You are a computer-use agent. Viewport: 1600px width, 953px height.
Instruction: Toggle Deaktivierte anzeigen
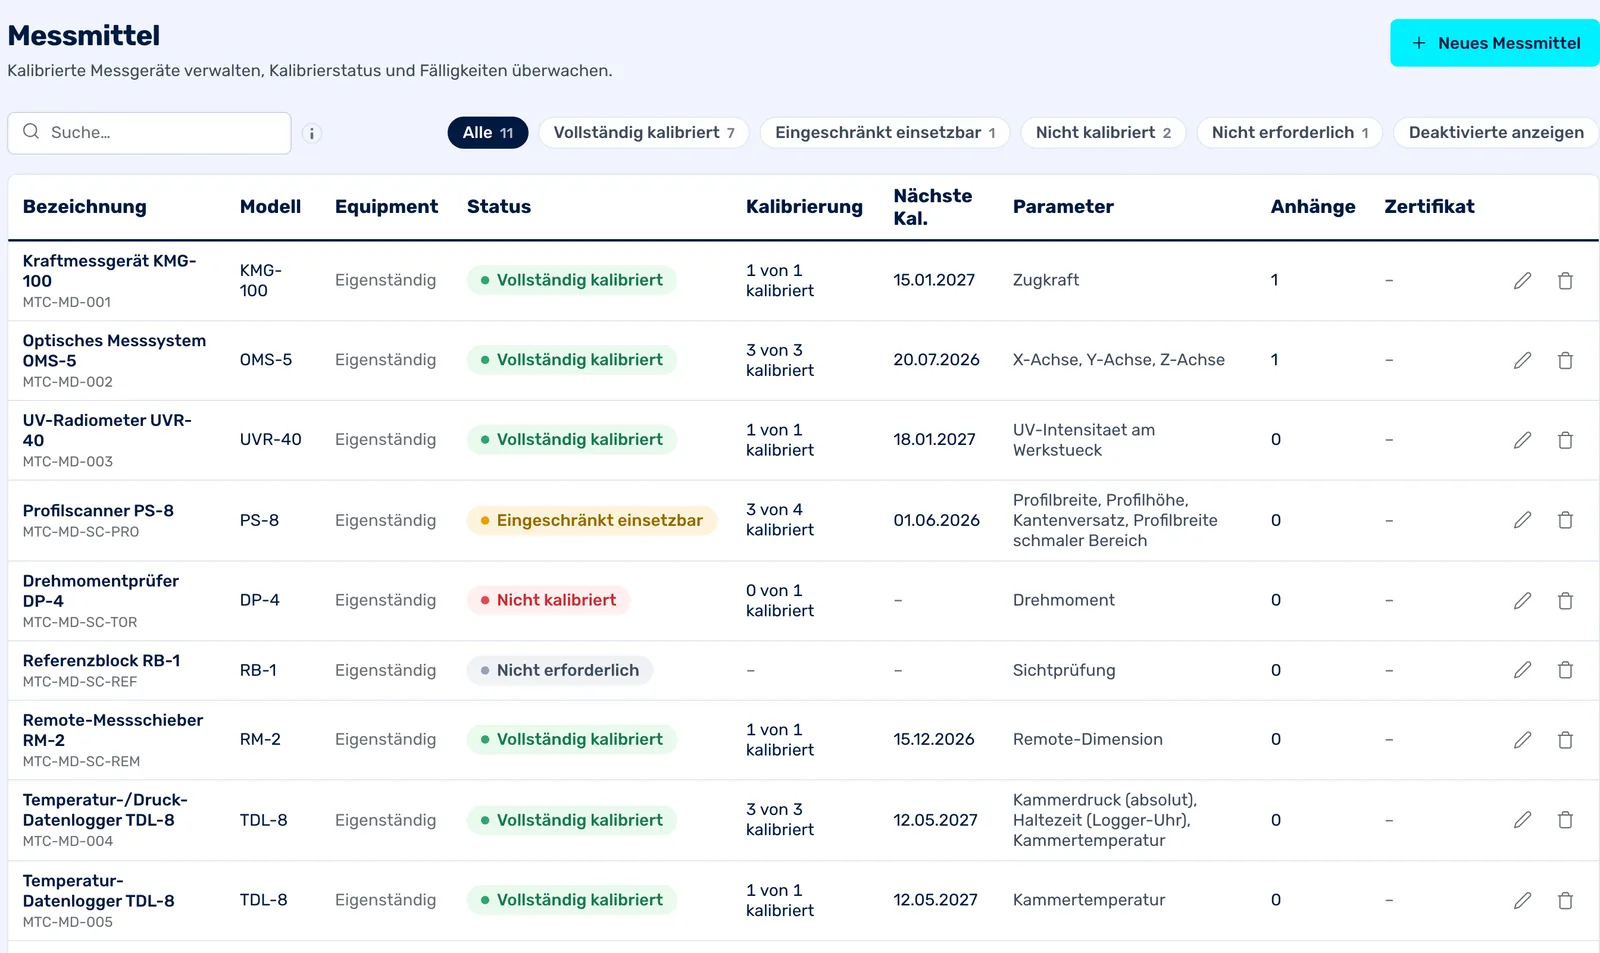pyautogui.click(x=1496, y=132)
